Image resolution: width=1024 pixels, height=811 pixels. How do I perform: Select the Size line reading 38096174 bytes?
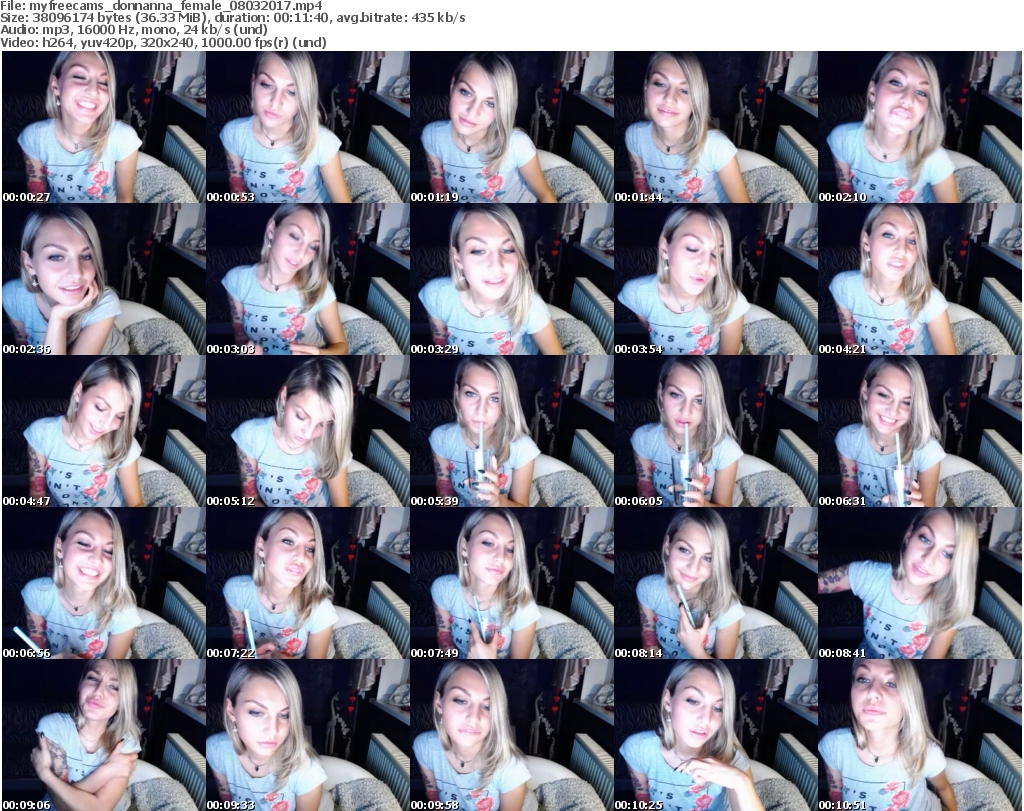(x=233, y=18)
